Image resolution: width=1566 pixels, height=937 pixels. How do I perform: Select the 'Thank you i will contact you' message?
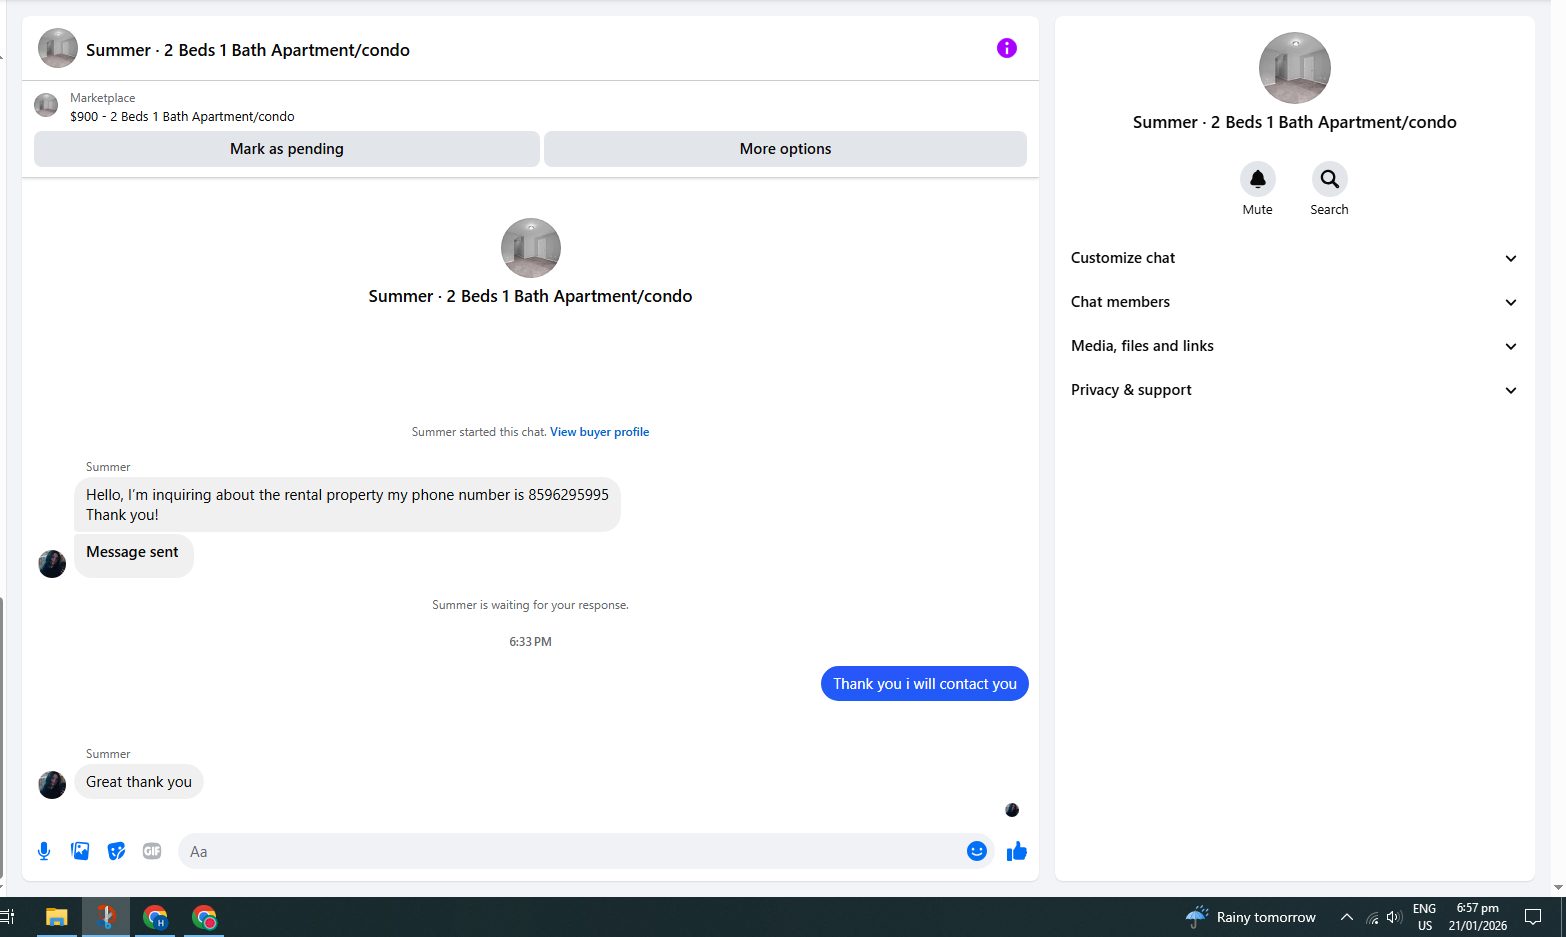pos(925,684)
